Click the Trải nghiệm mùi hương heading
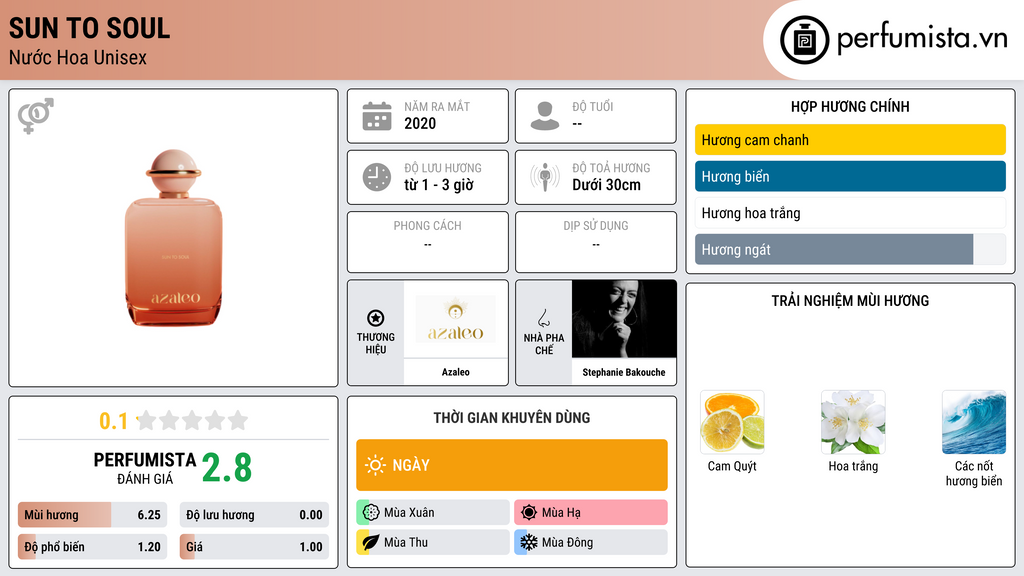The height and width of the screenshot is (576, 1024). [x=850, y=300]
